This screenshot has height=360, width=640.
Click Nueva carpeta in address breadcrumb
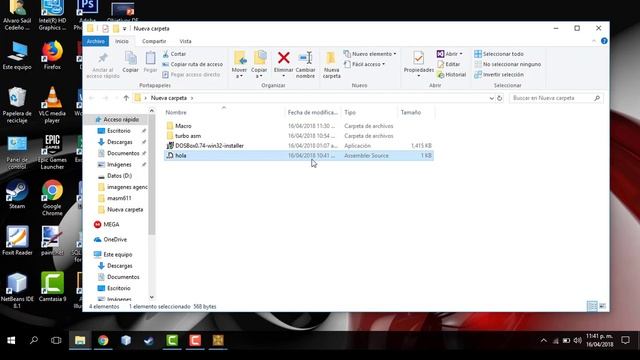coord(169,98)
